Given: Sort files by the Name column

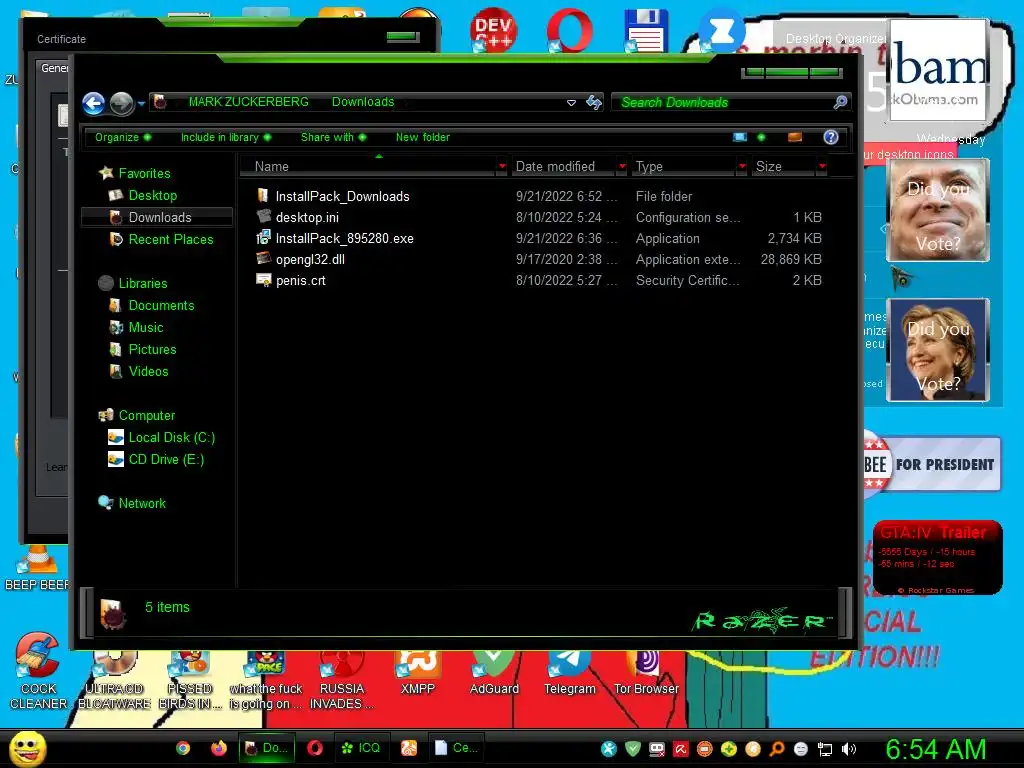Looking at the screenshot, I should point(368,167).
